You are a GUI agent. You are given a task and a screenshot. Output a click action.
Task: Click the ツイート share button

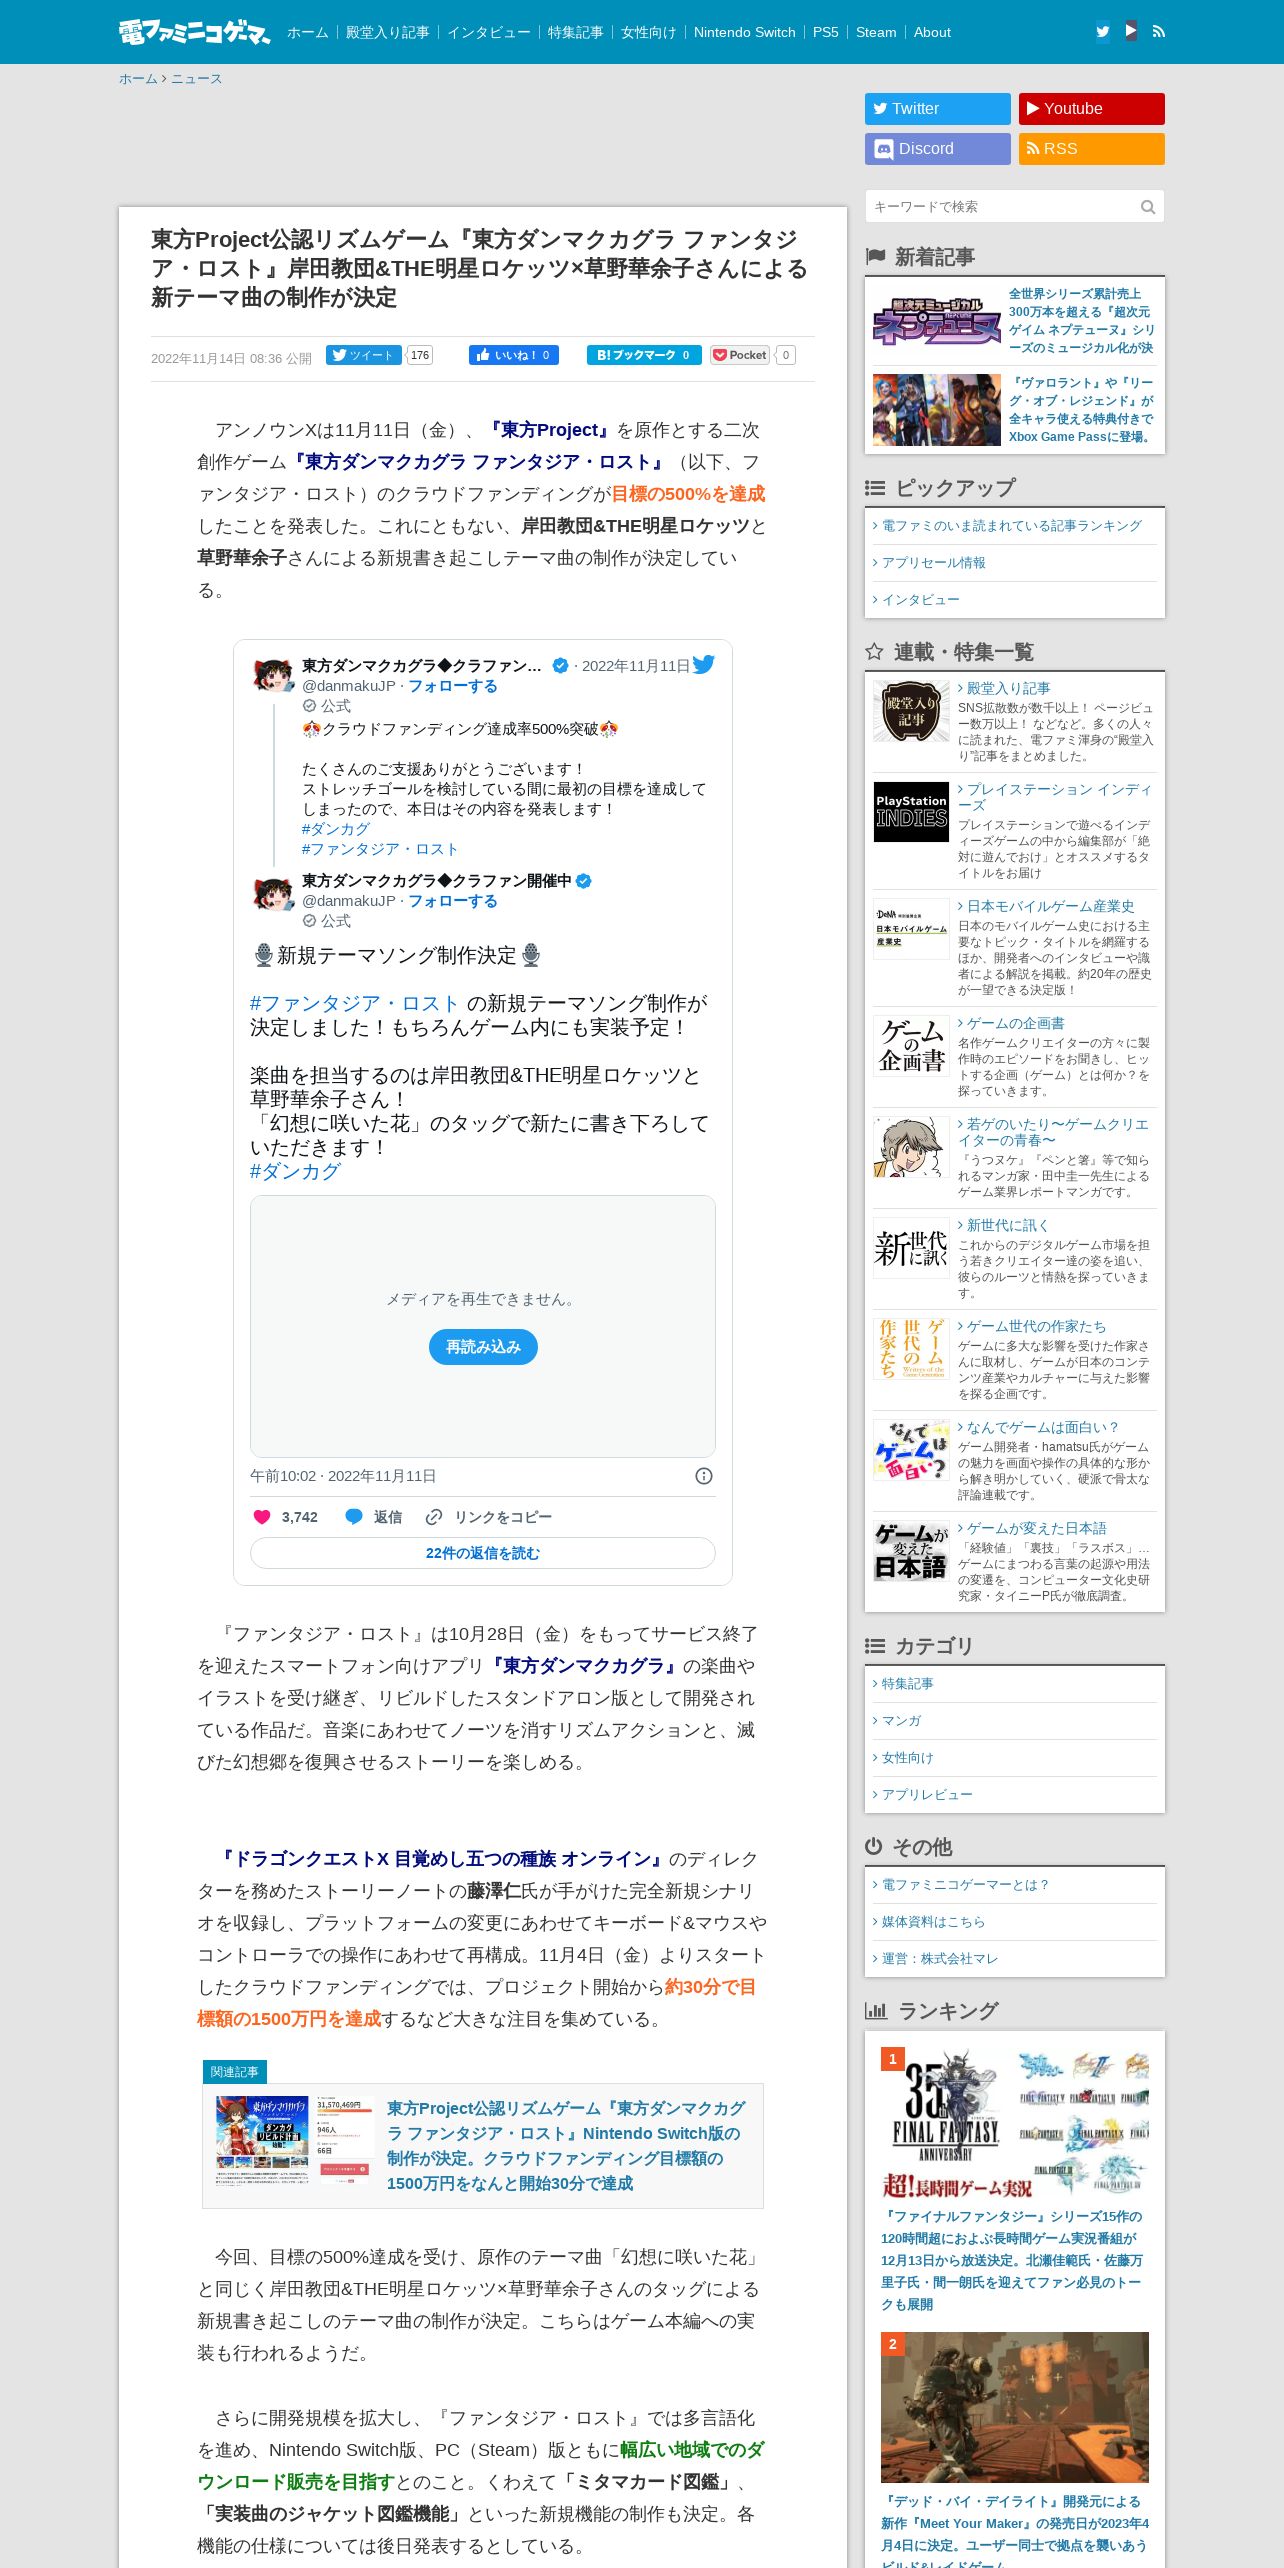click(x=364, y=355)
